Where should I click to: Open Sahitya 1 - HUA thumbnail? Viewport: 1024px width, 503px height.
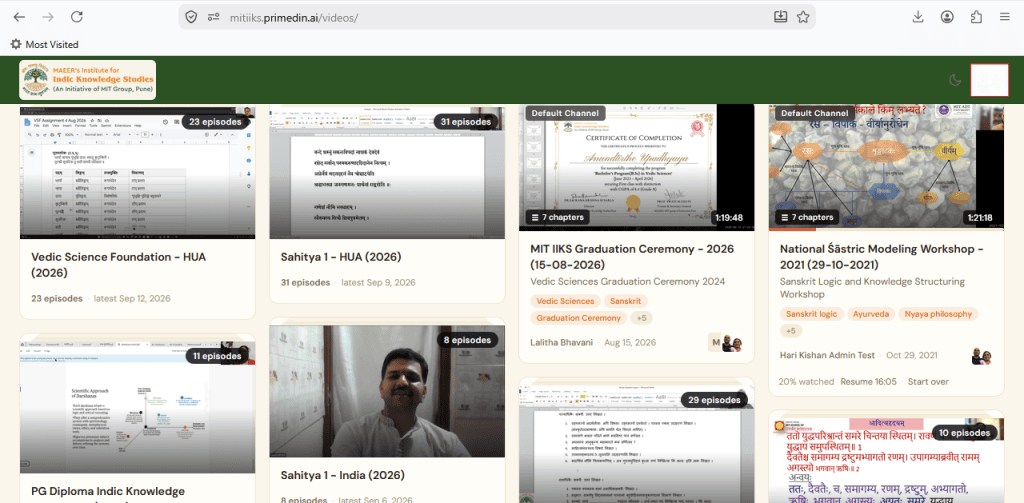coord(387,172)
